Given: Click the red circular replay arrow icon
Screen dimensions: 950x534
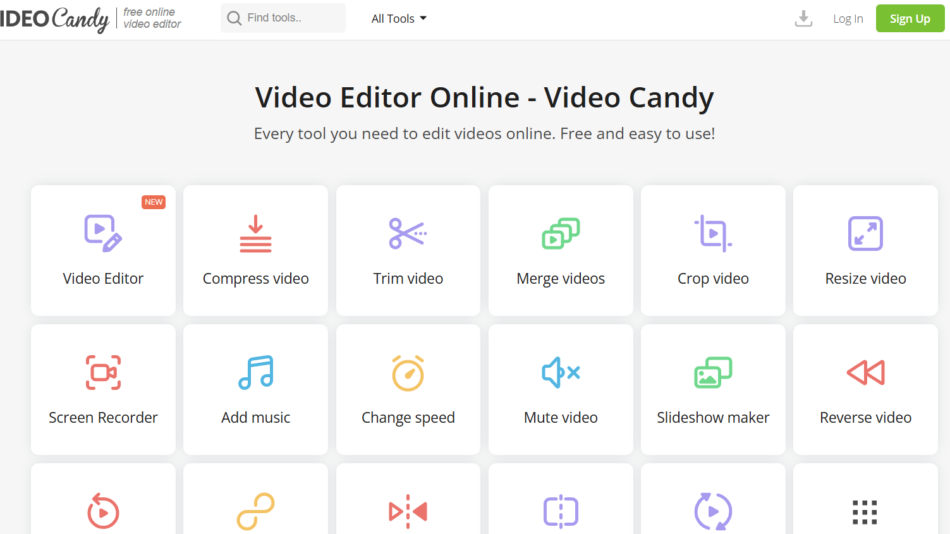Looking at the screenshot, I should pos(103,511).
